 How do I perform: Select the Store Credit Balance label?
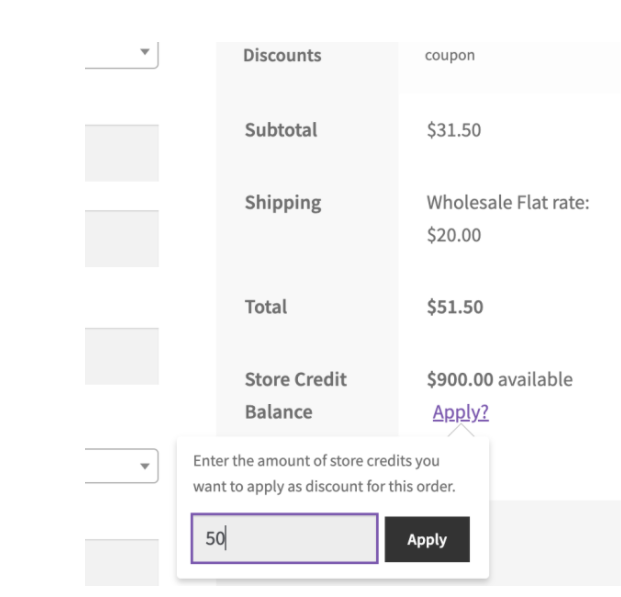click(x=295, y=395)
